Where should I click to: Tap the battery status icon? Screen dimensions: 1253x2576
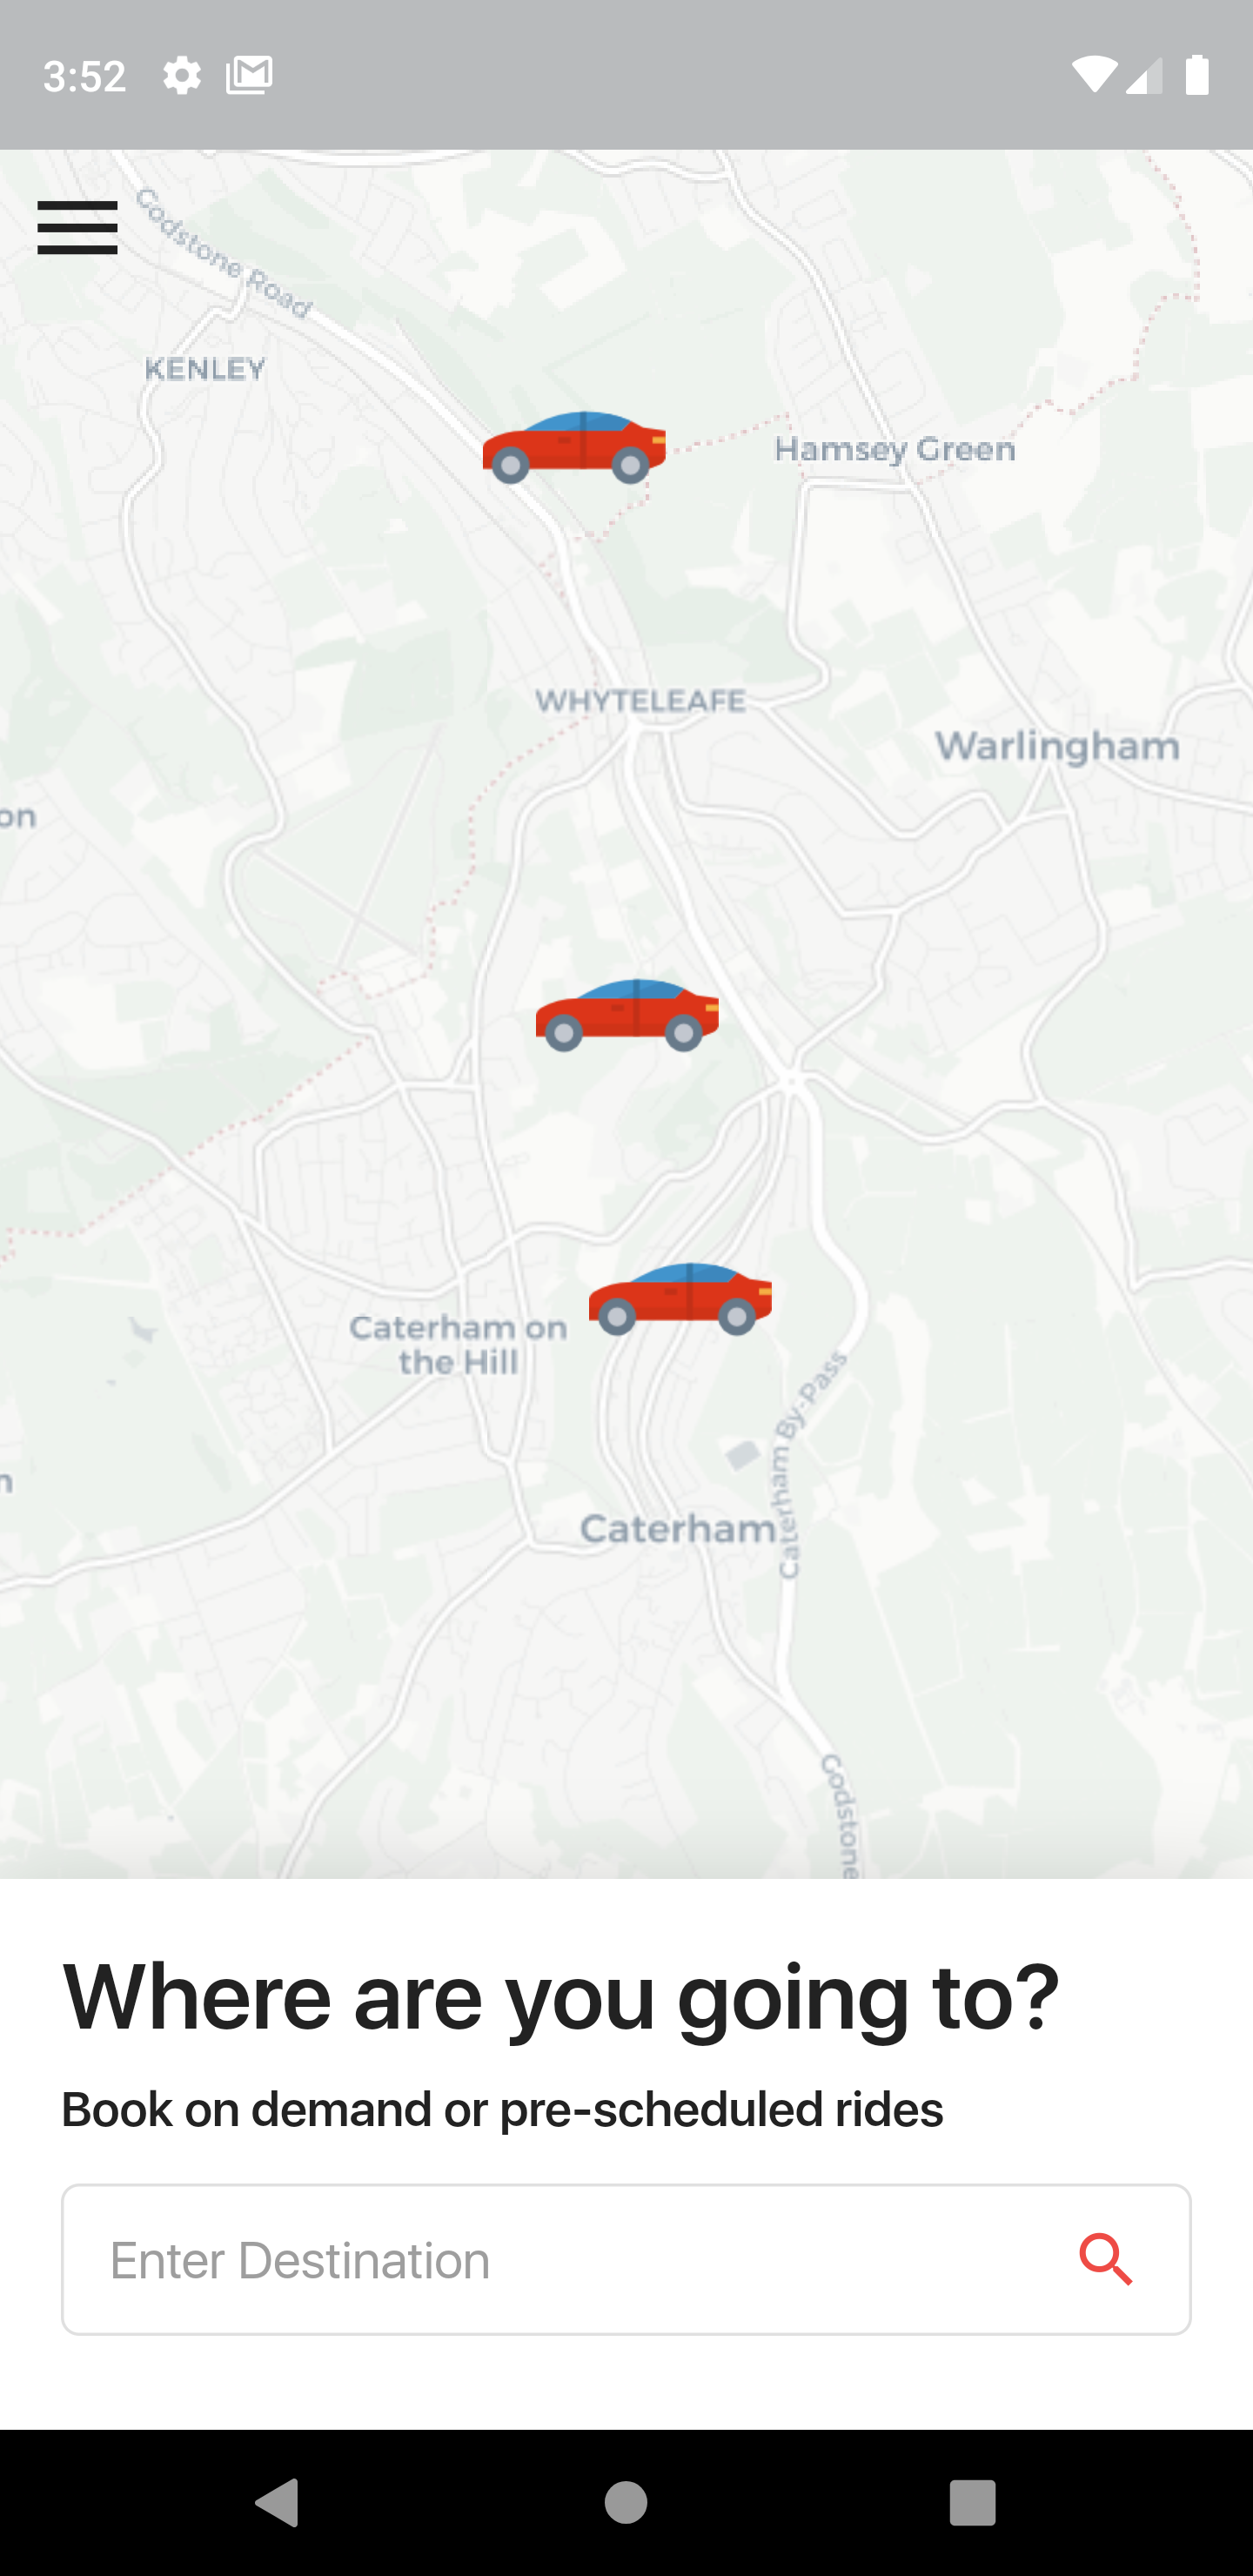click(1197, 75)
